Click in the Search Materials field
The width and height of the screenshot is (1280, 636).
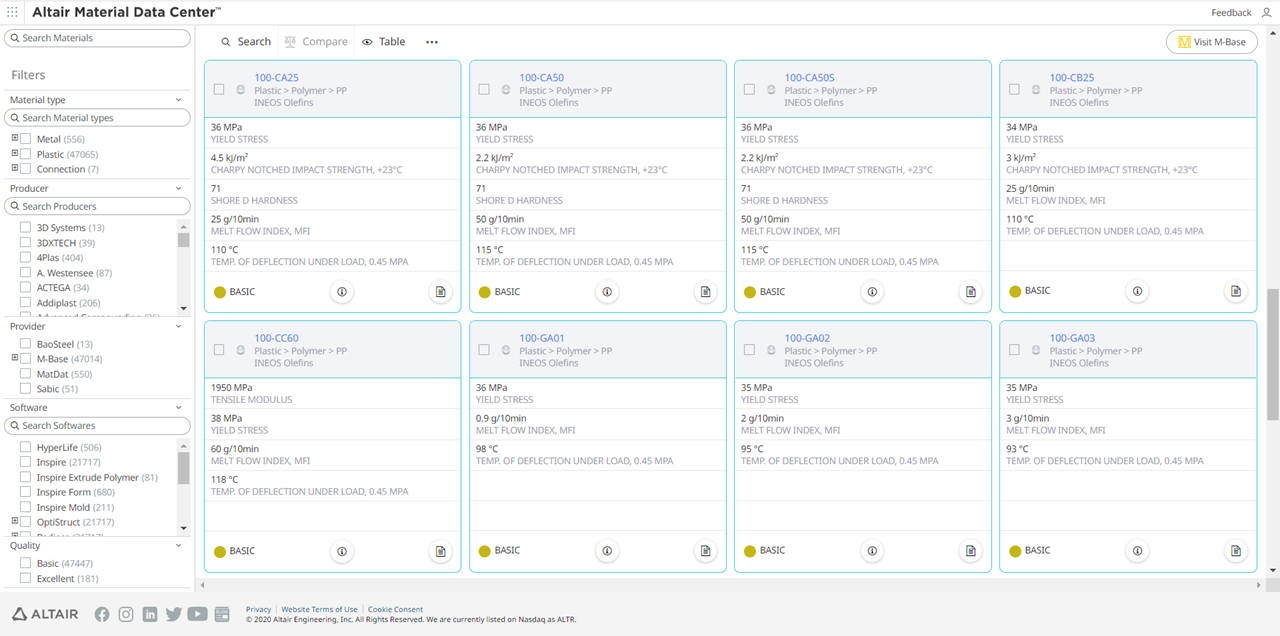[x=98, y=38]
